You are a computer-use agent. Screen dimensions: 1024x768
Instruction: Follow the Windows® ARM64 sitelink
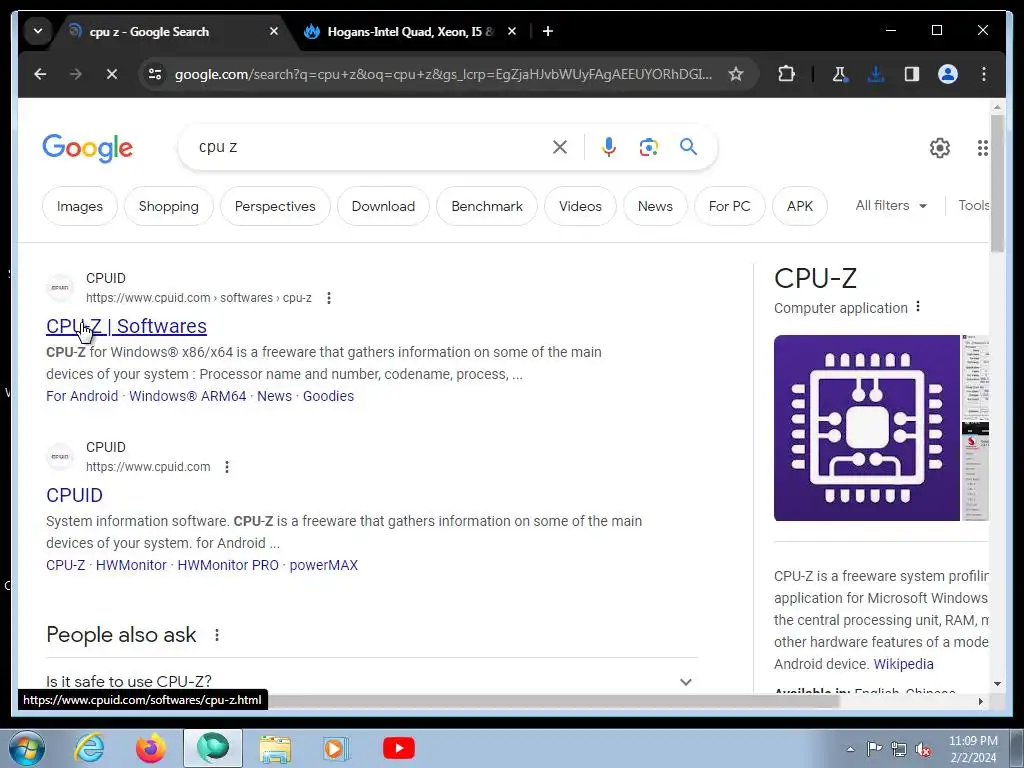click(x=187, y=396)
